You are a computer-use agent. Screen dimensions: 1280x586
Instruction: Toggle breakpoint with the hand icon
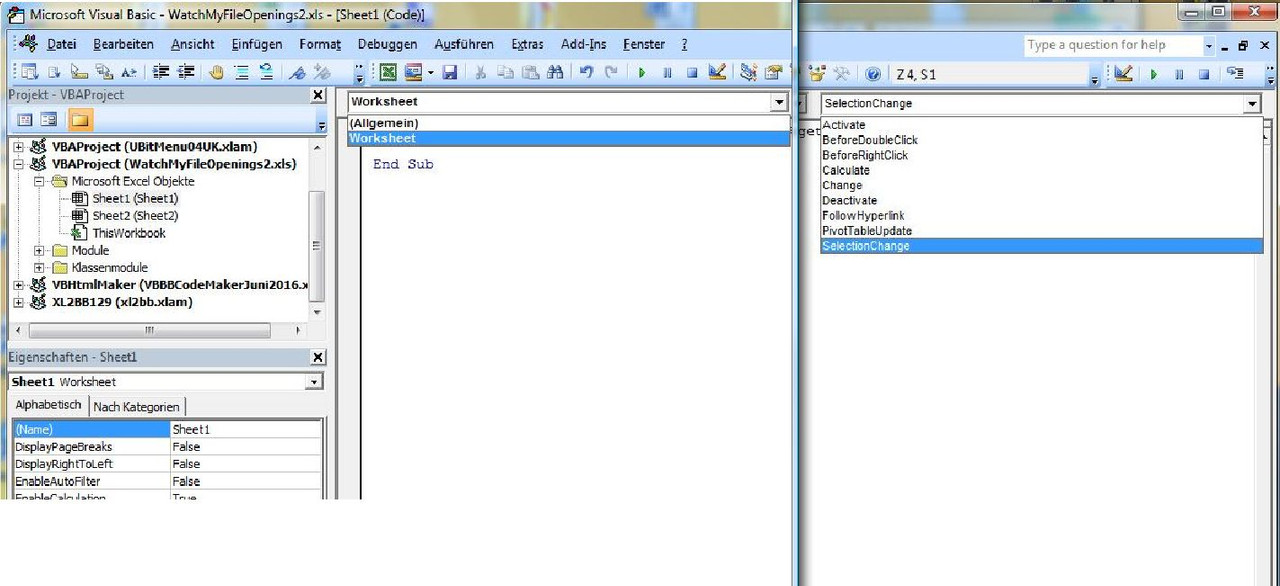click(216, 72)
